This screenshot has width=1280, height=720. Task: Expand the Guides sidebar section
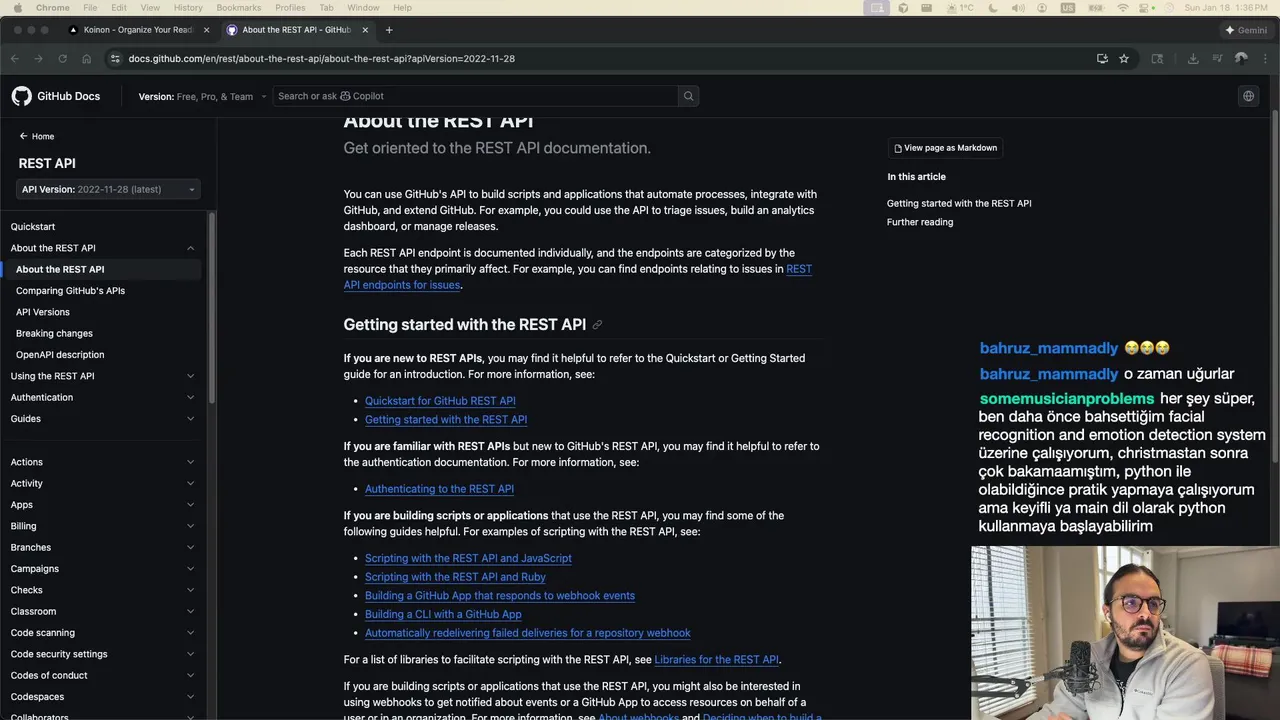[190, 419]
